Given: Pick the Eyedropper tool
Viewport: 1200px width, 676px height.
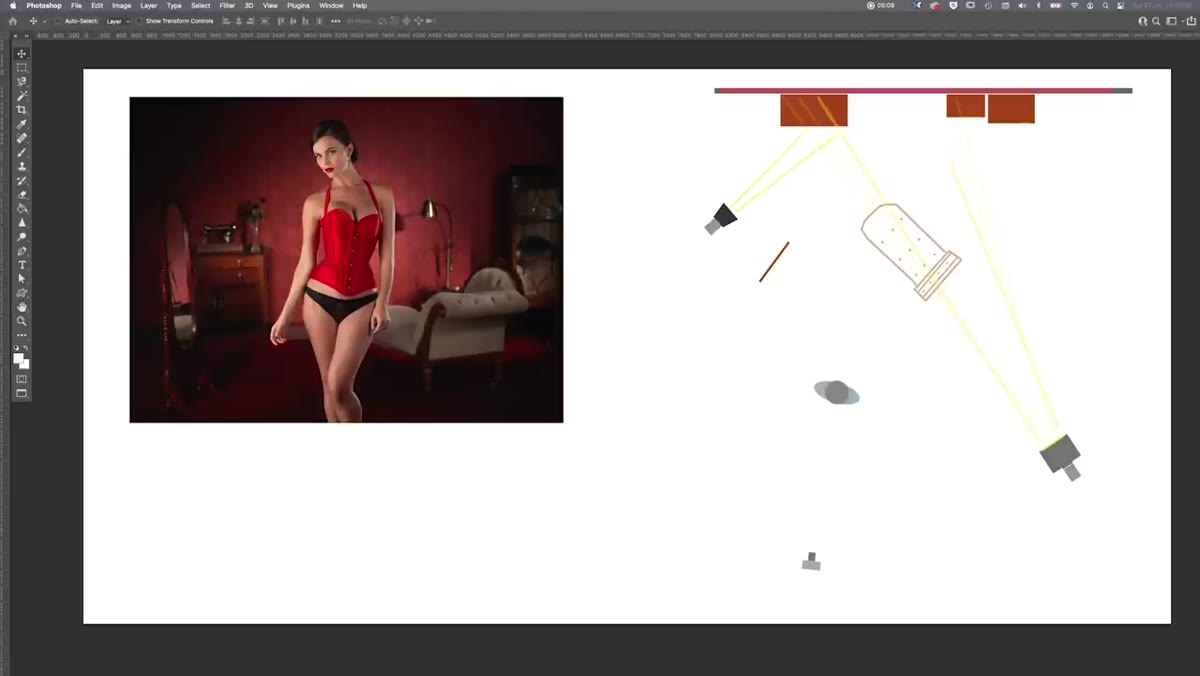Looking at the screenshot, I should pos(21,124).
